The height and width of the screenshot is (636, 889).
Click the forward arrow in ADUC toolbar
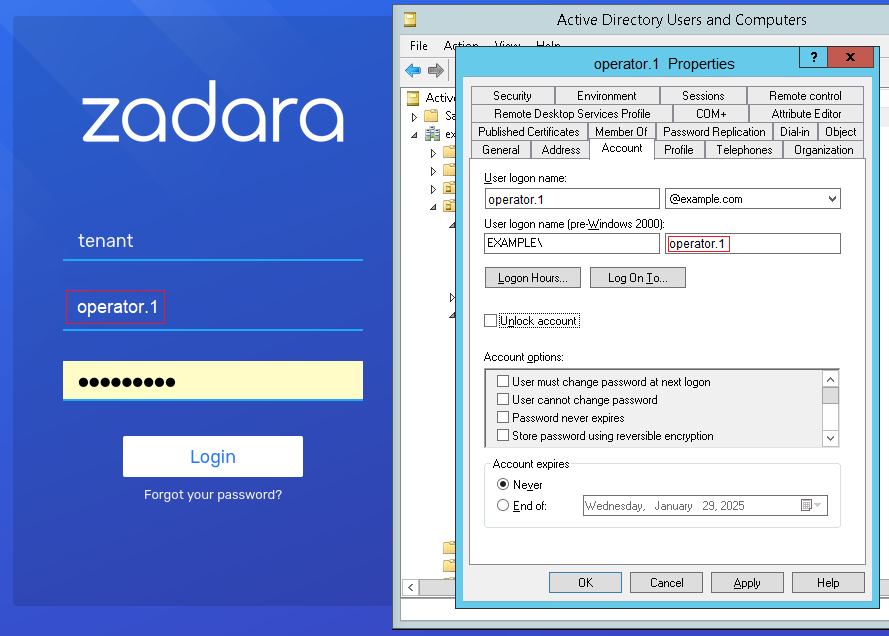point(435,70)
